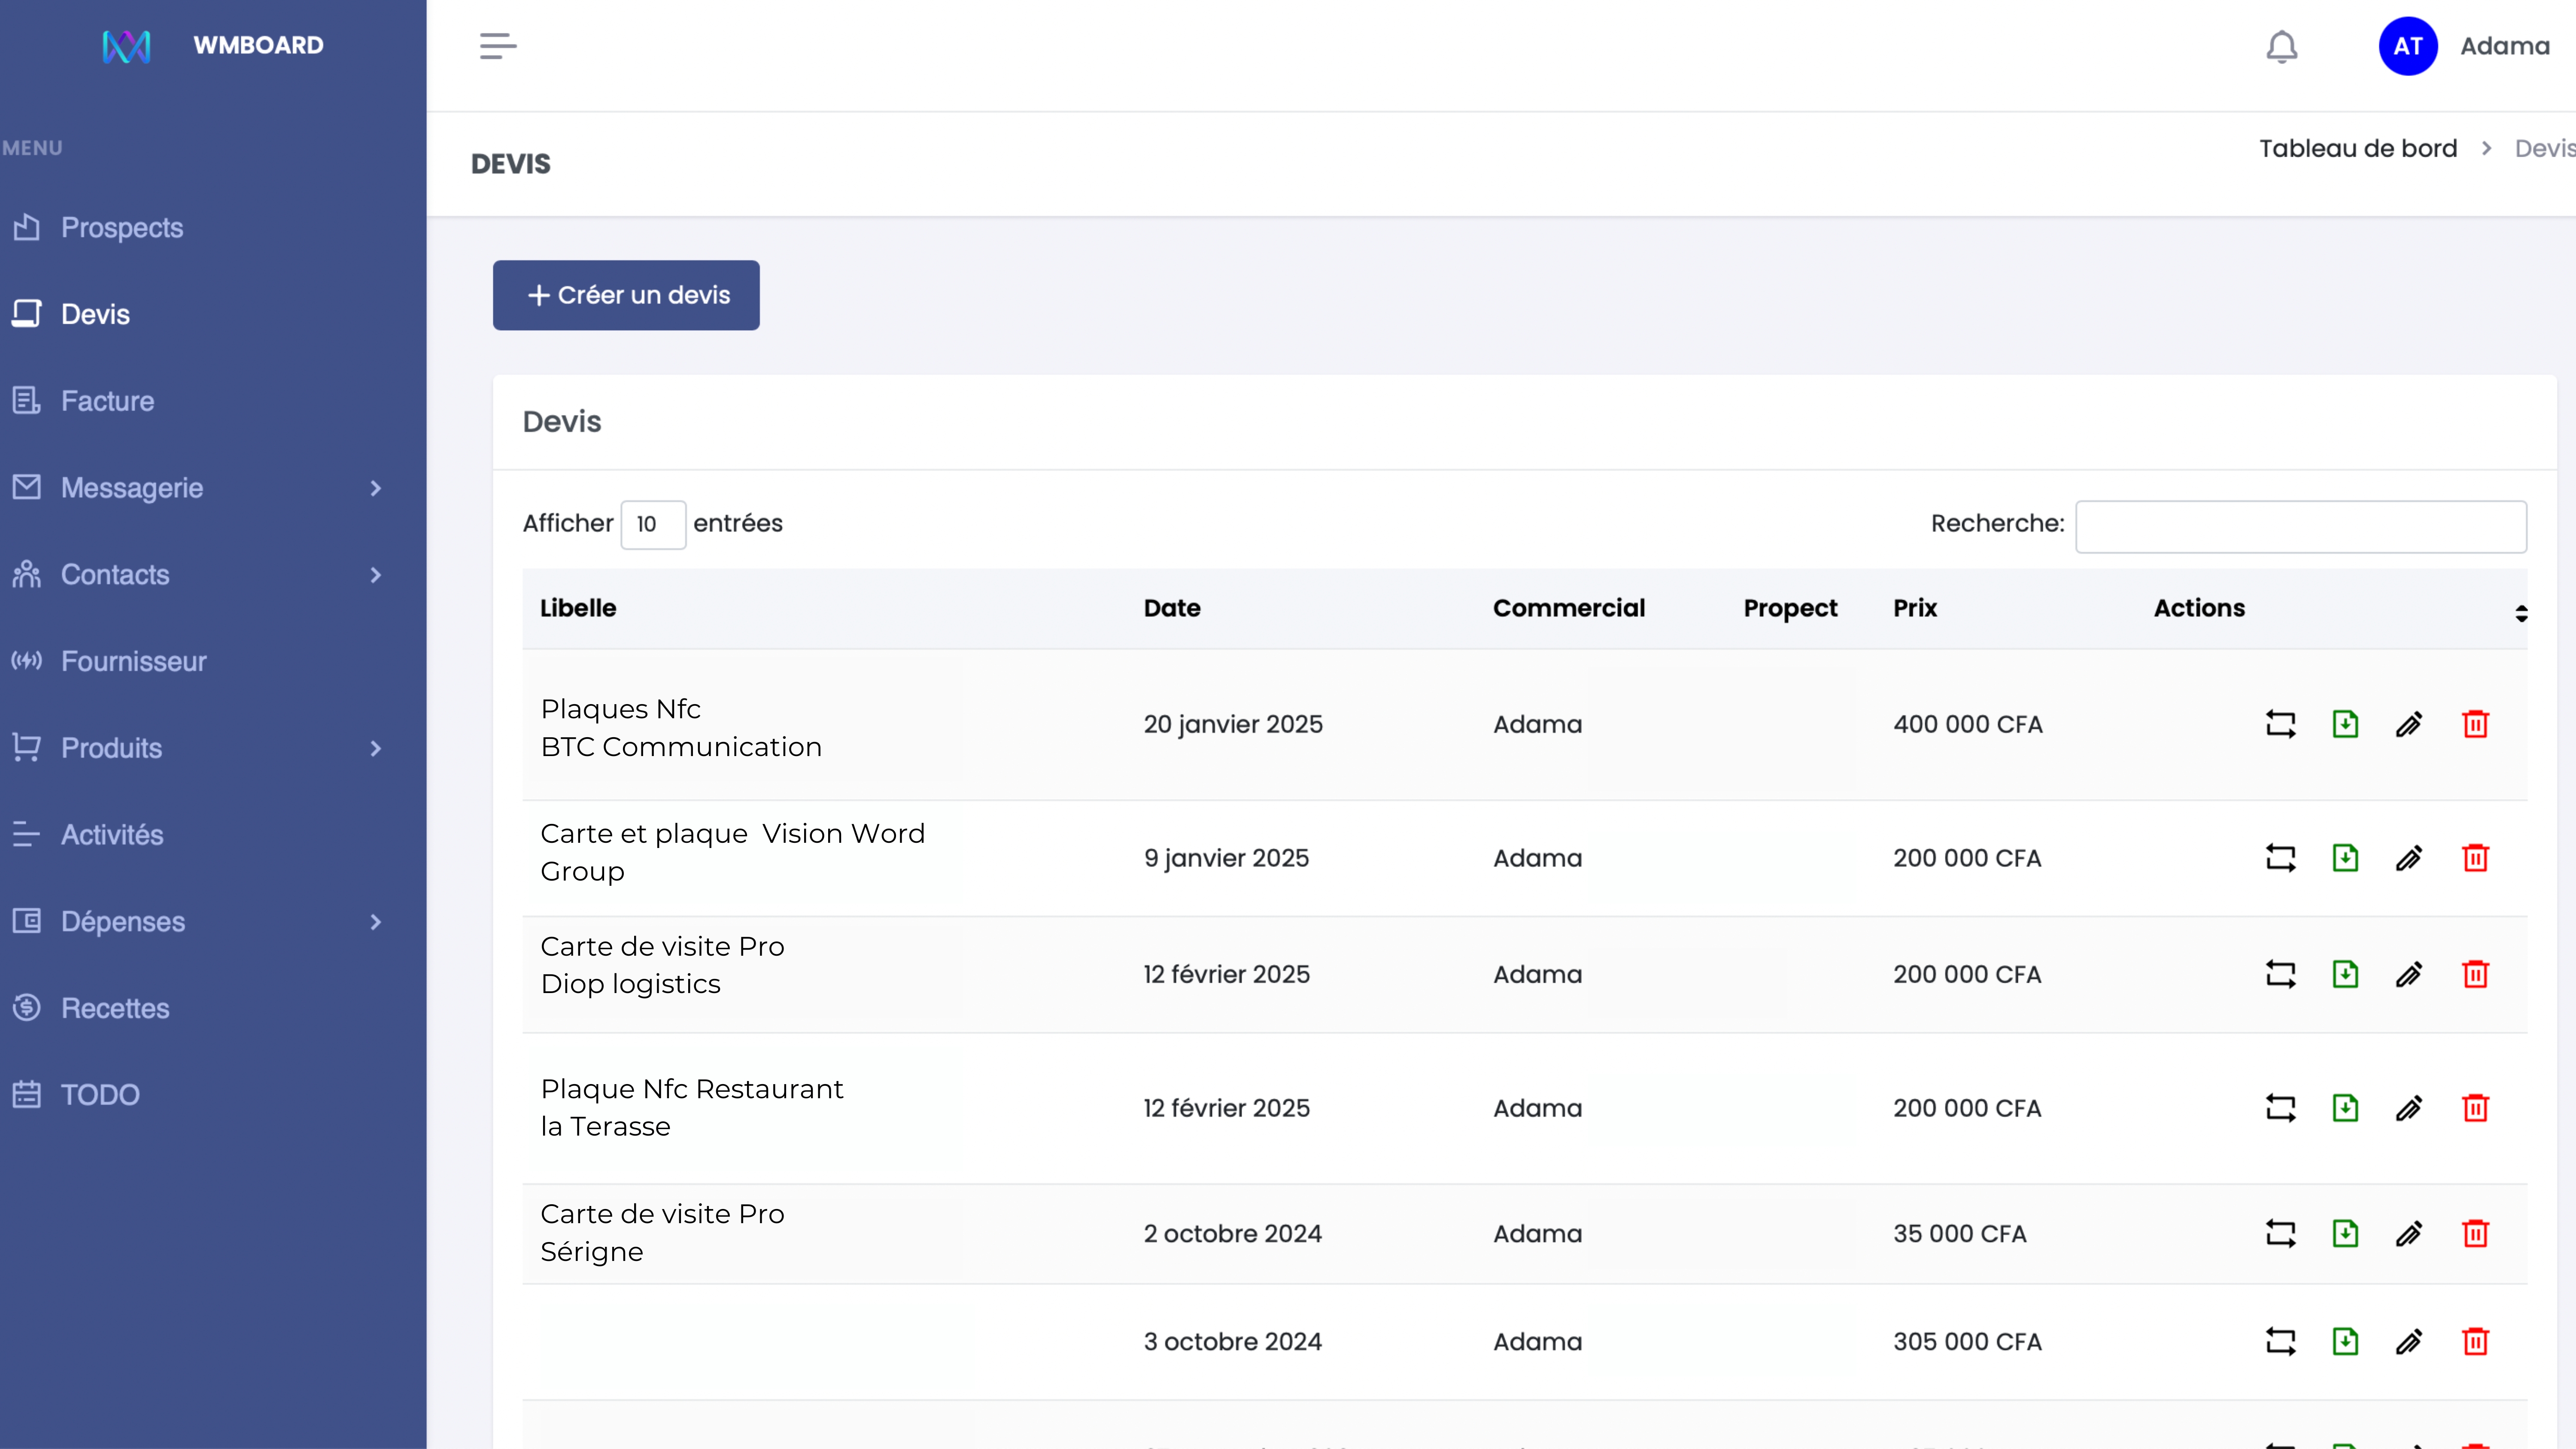
Task: Convert the Restaurant la Terasse devis
Action: (x=2280, y=1108)
